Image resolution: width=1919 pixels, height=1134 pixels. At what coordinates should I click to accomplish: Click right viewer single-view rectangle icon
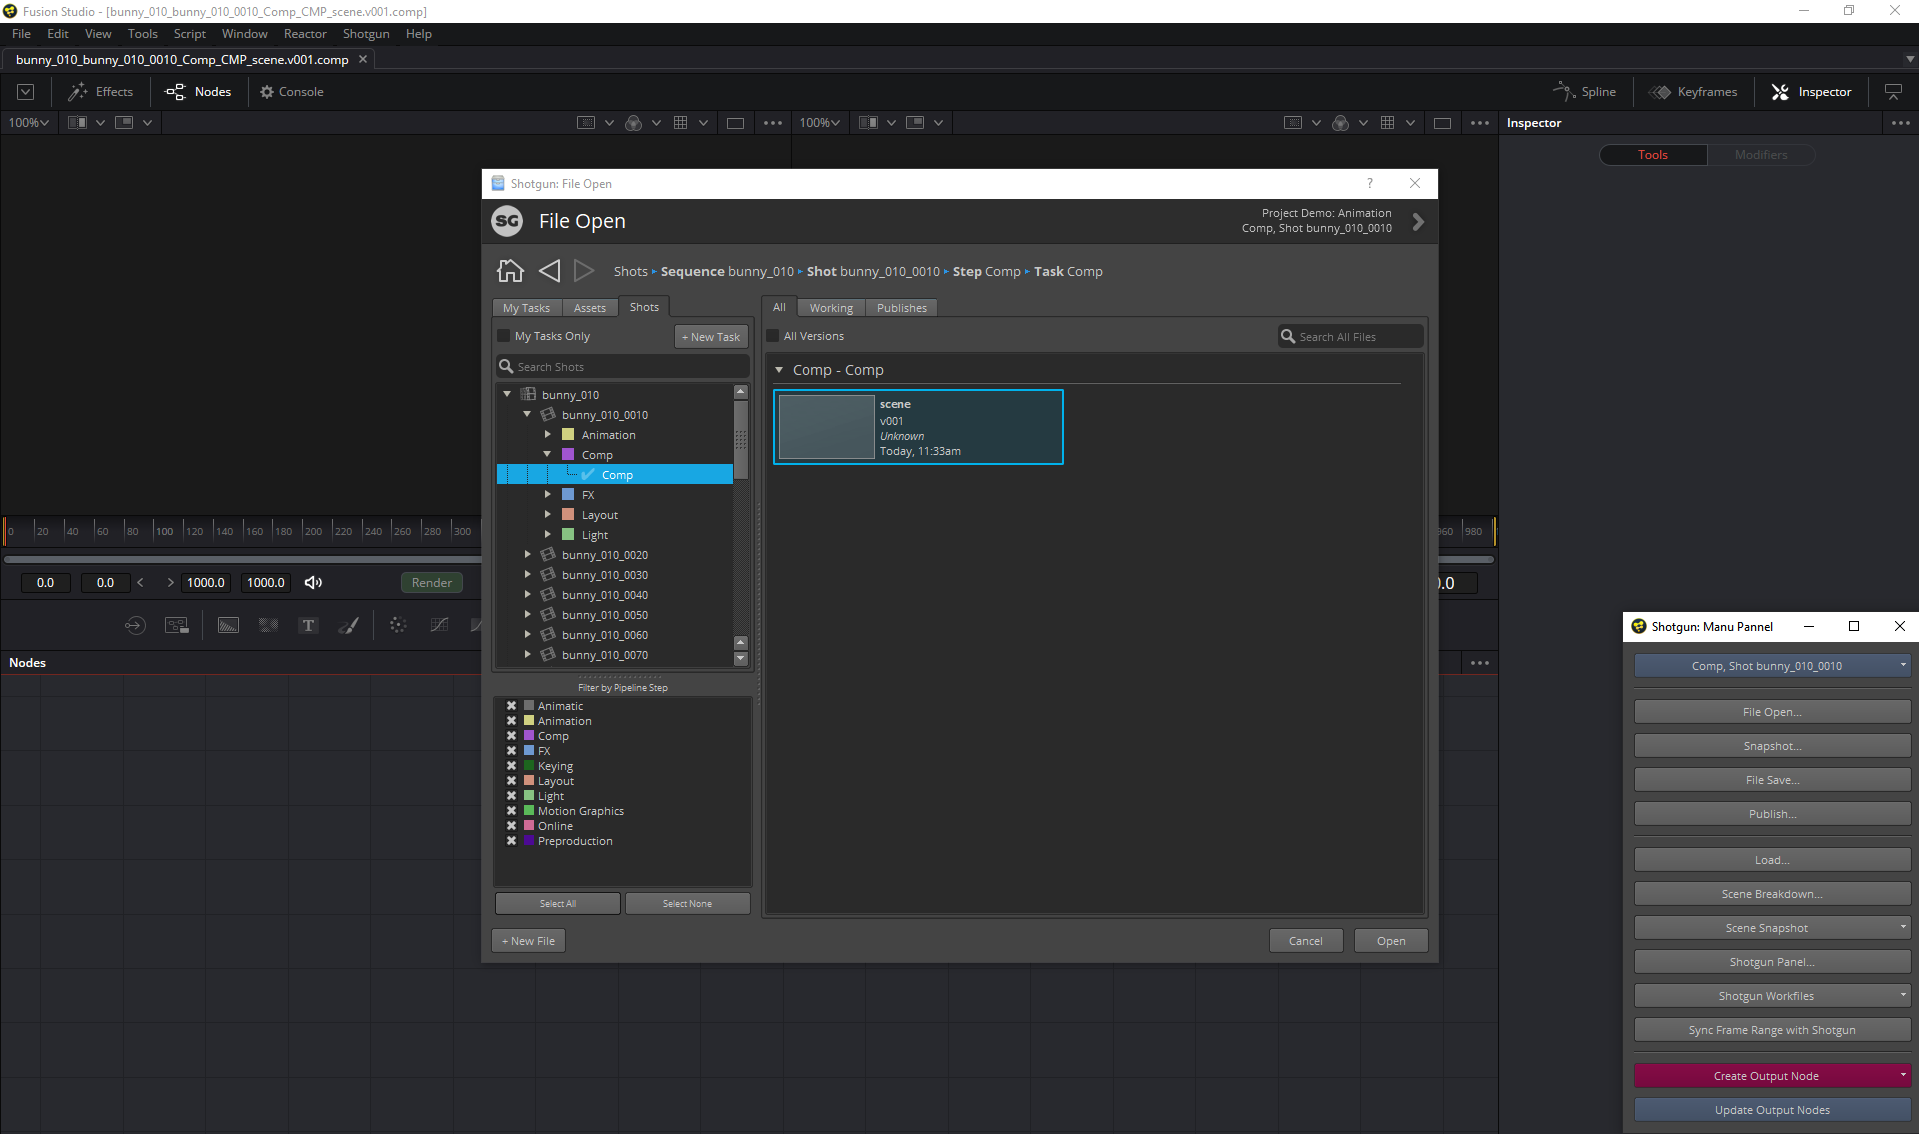point(1442,123)
